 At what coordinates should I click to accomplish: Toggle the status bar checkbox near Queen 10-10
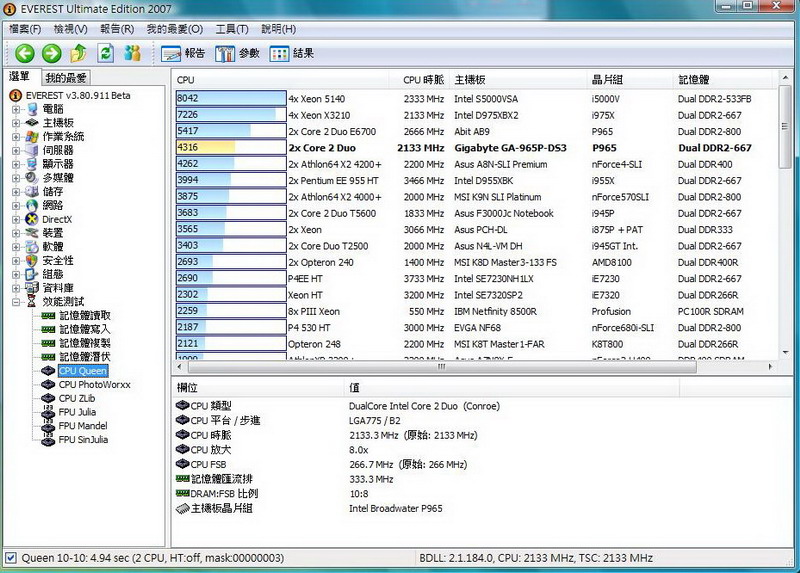(x=11, y=558)
